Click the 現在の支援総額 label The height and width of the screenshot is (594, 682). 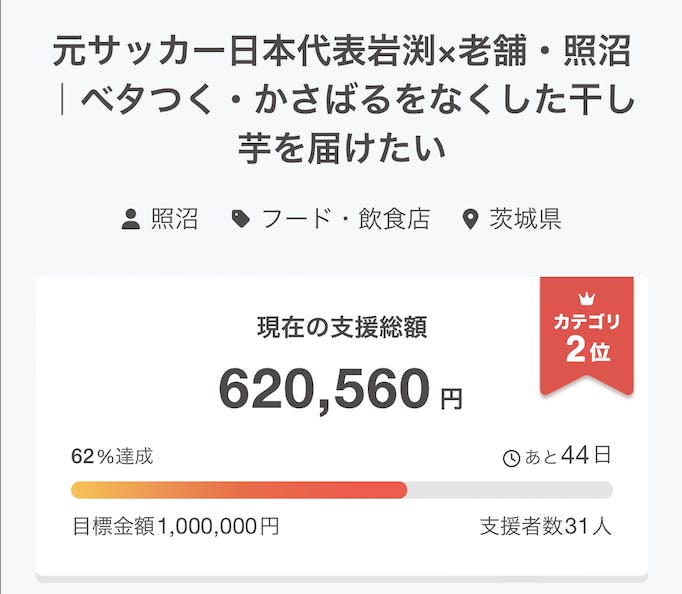click(342, 328)
